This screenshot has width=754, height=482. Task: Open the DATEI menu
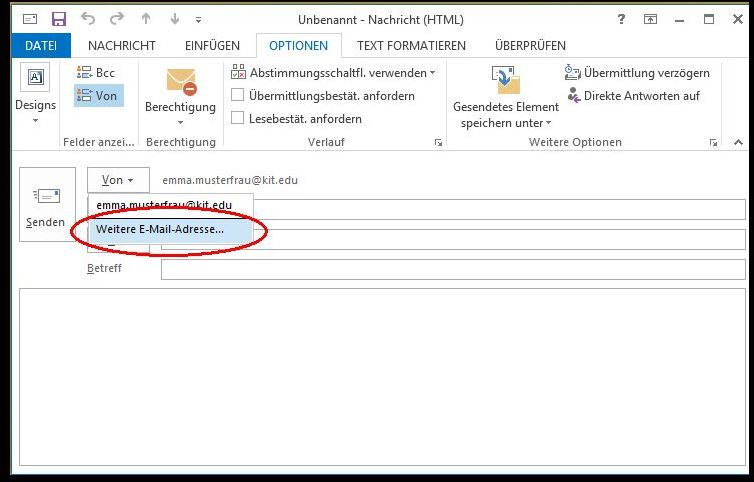coord(41,46)
